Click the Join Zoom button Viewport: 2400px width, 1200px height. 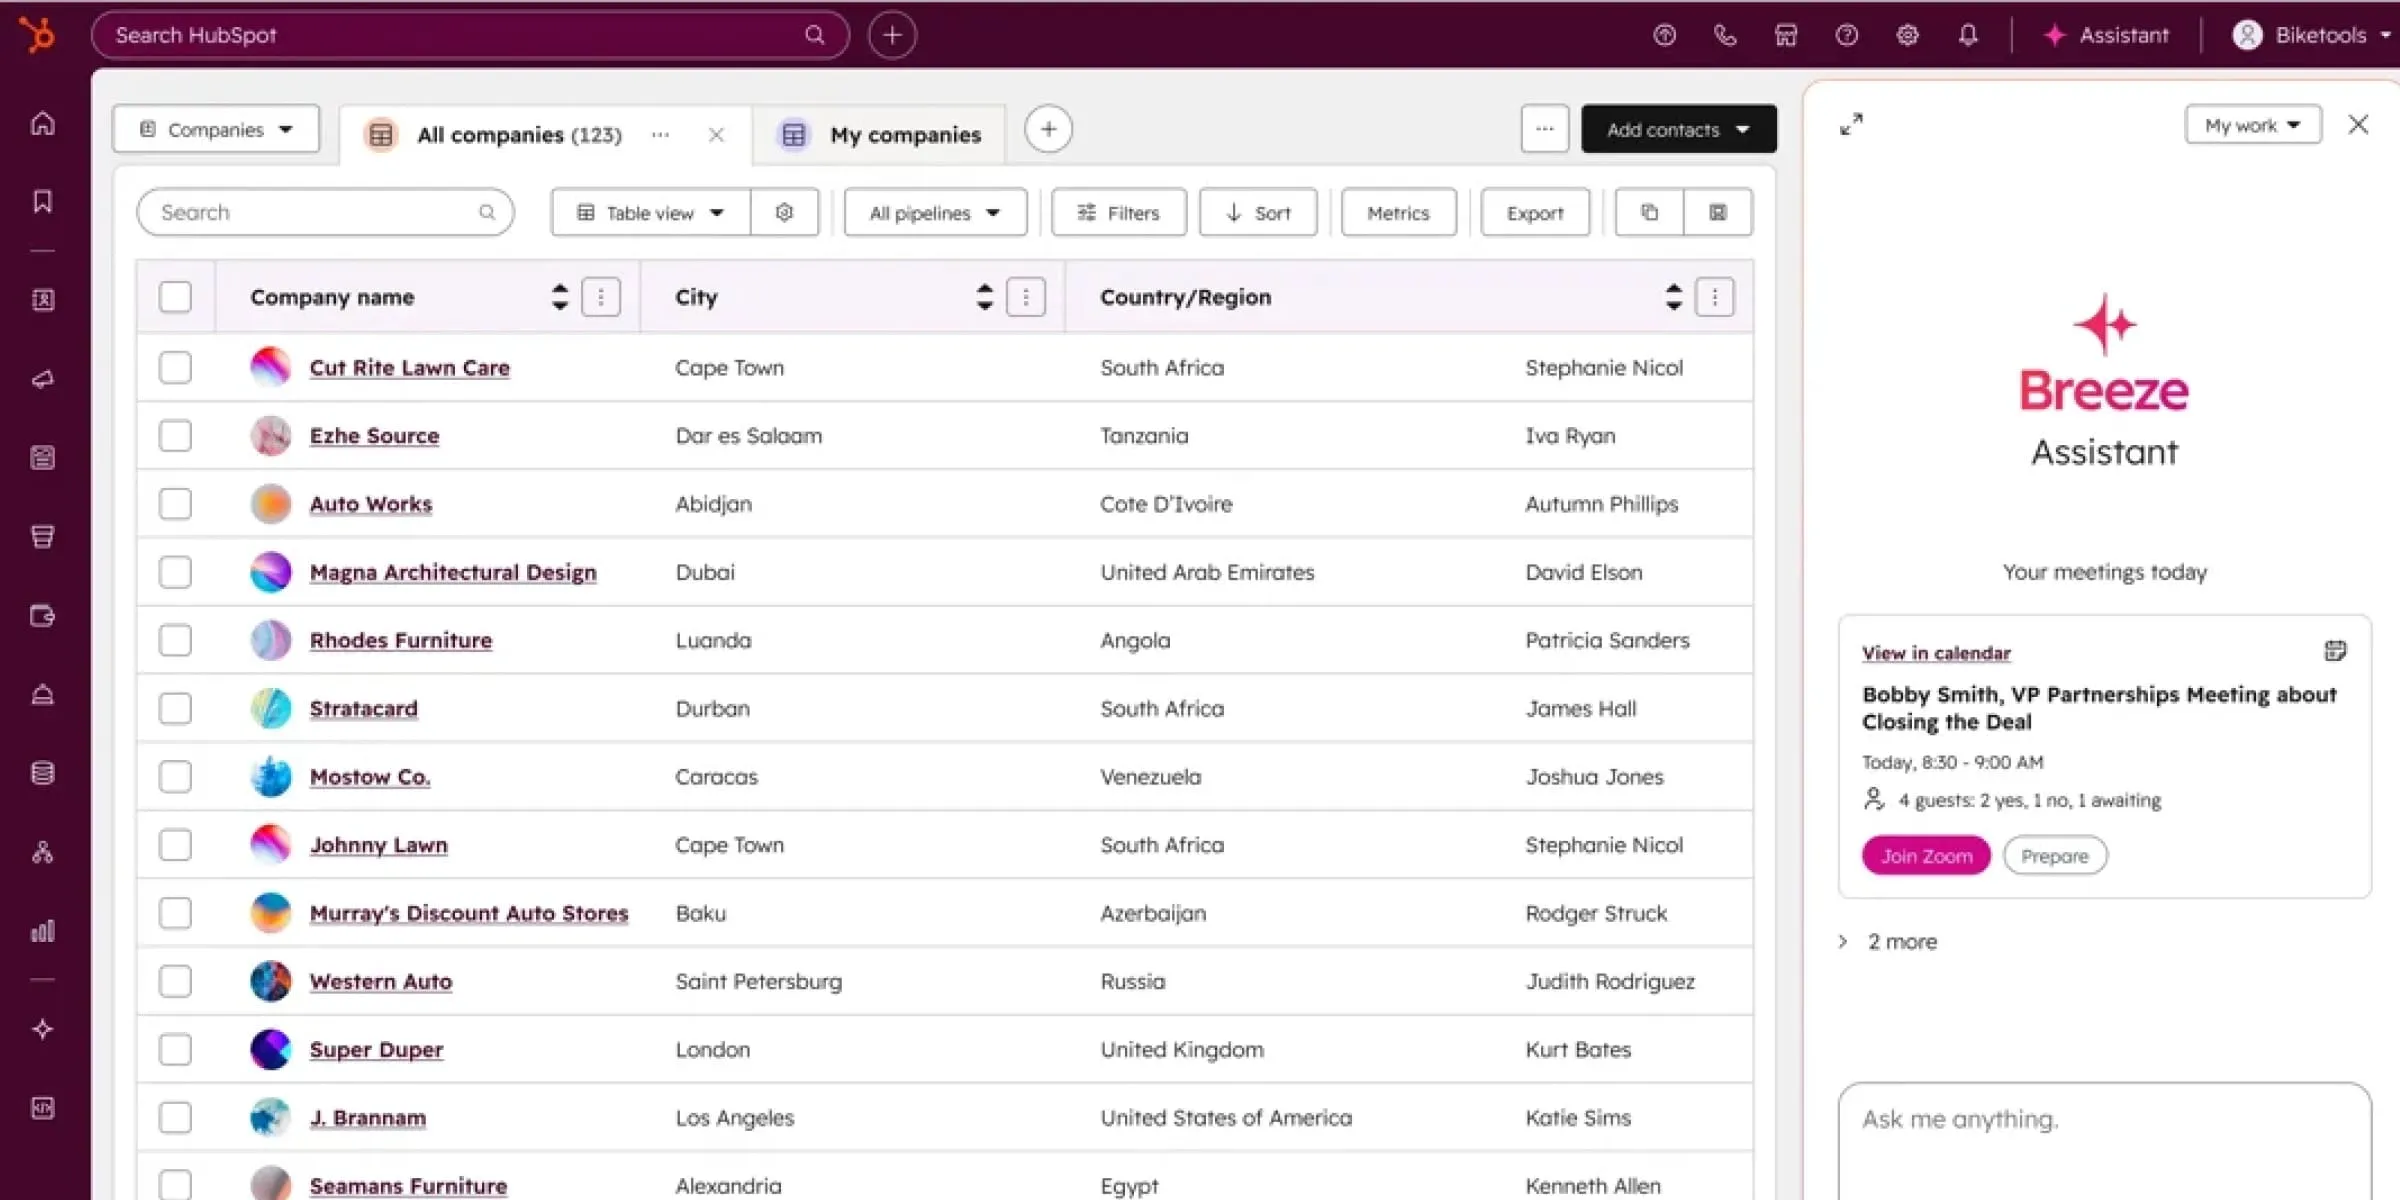[x=1925, y=856]
